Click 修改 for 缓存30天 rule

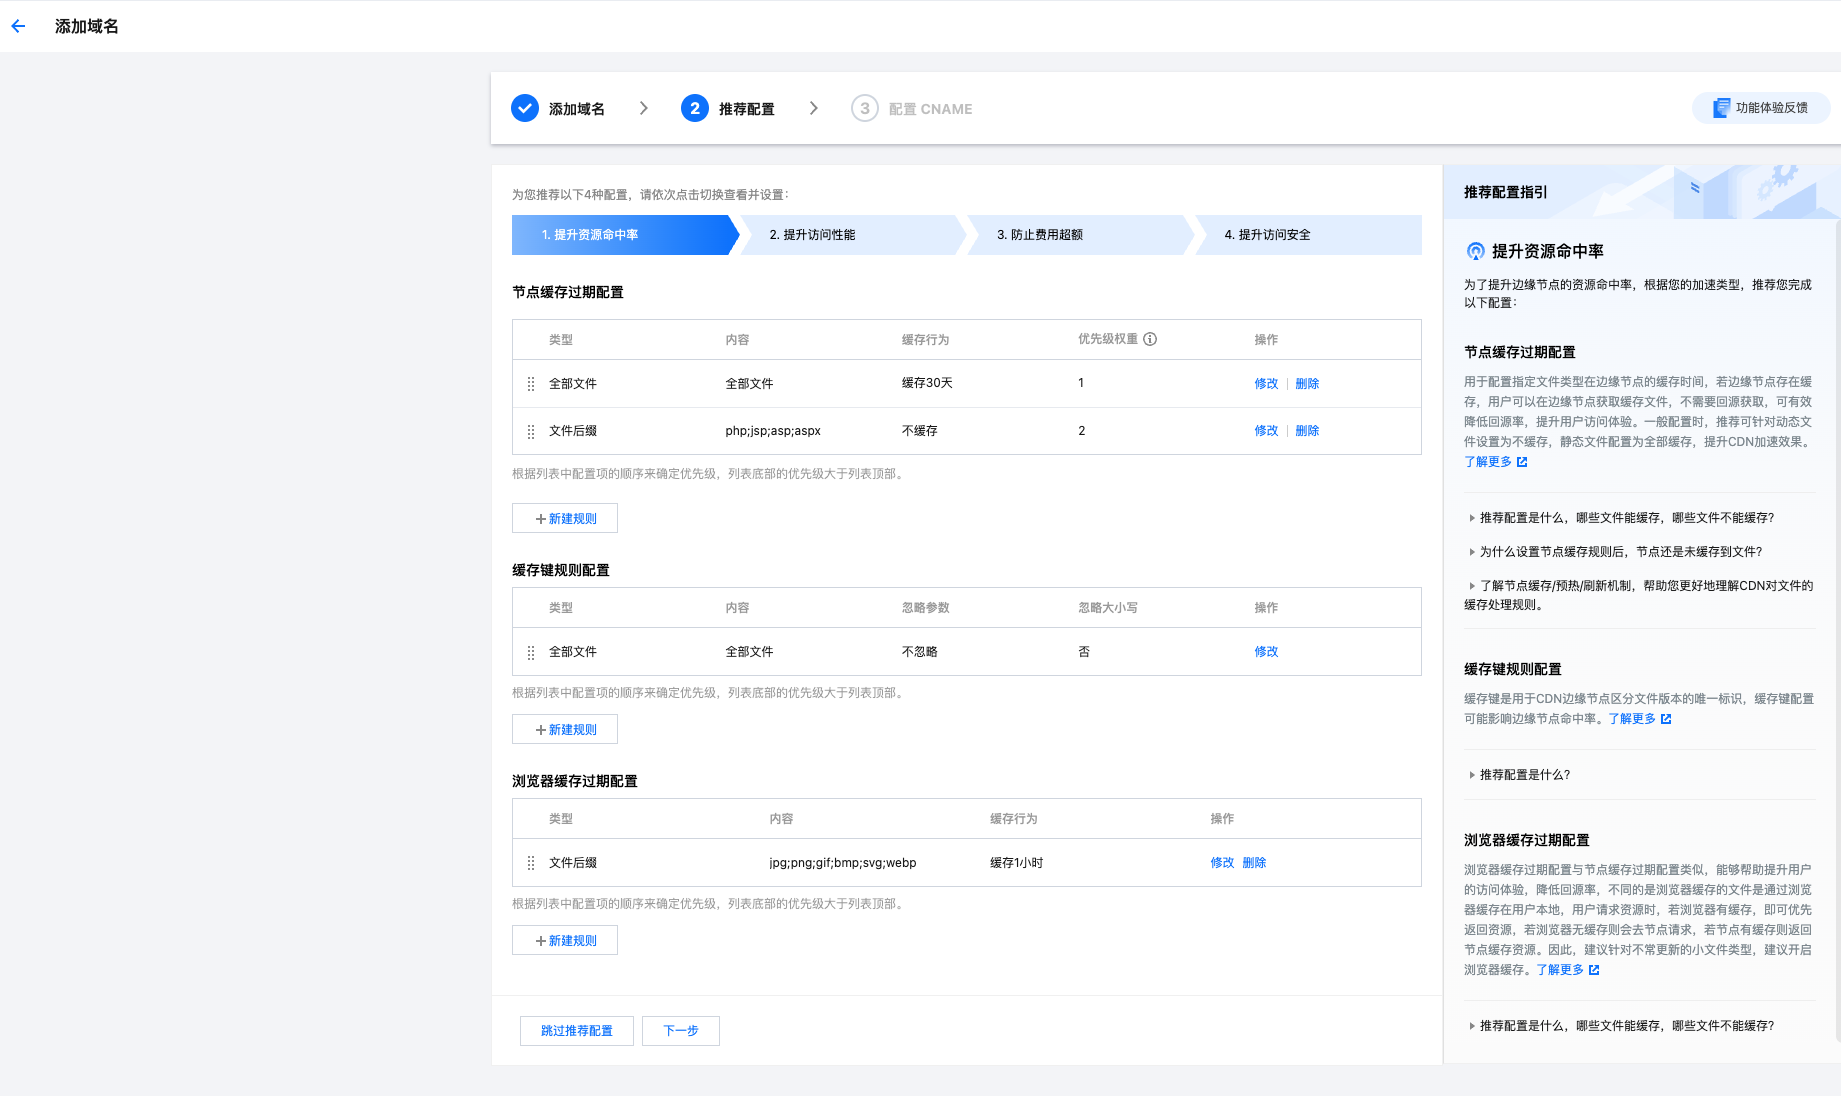1266,384
